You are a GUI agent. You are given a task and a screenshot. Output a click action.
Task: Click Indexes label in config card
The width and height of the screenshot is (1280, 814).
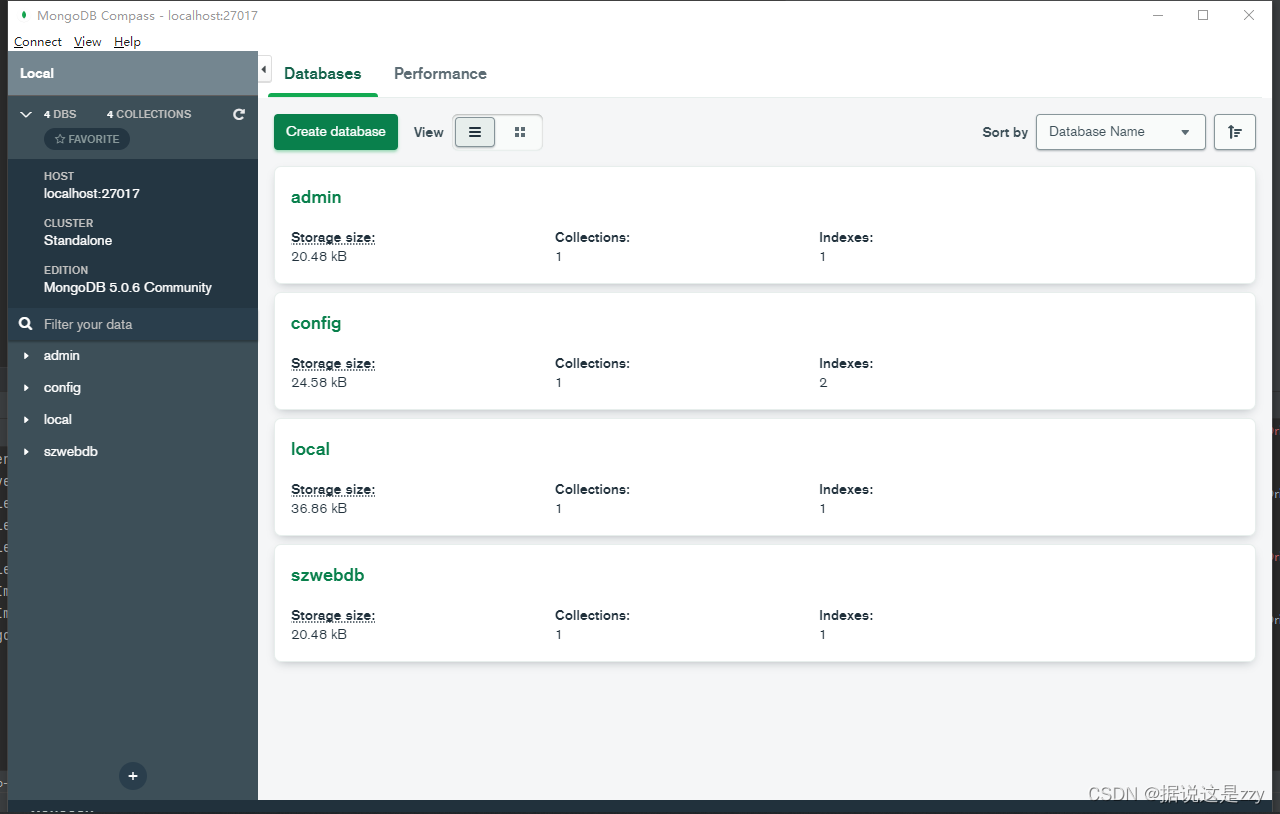(x=846, y=364)
